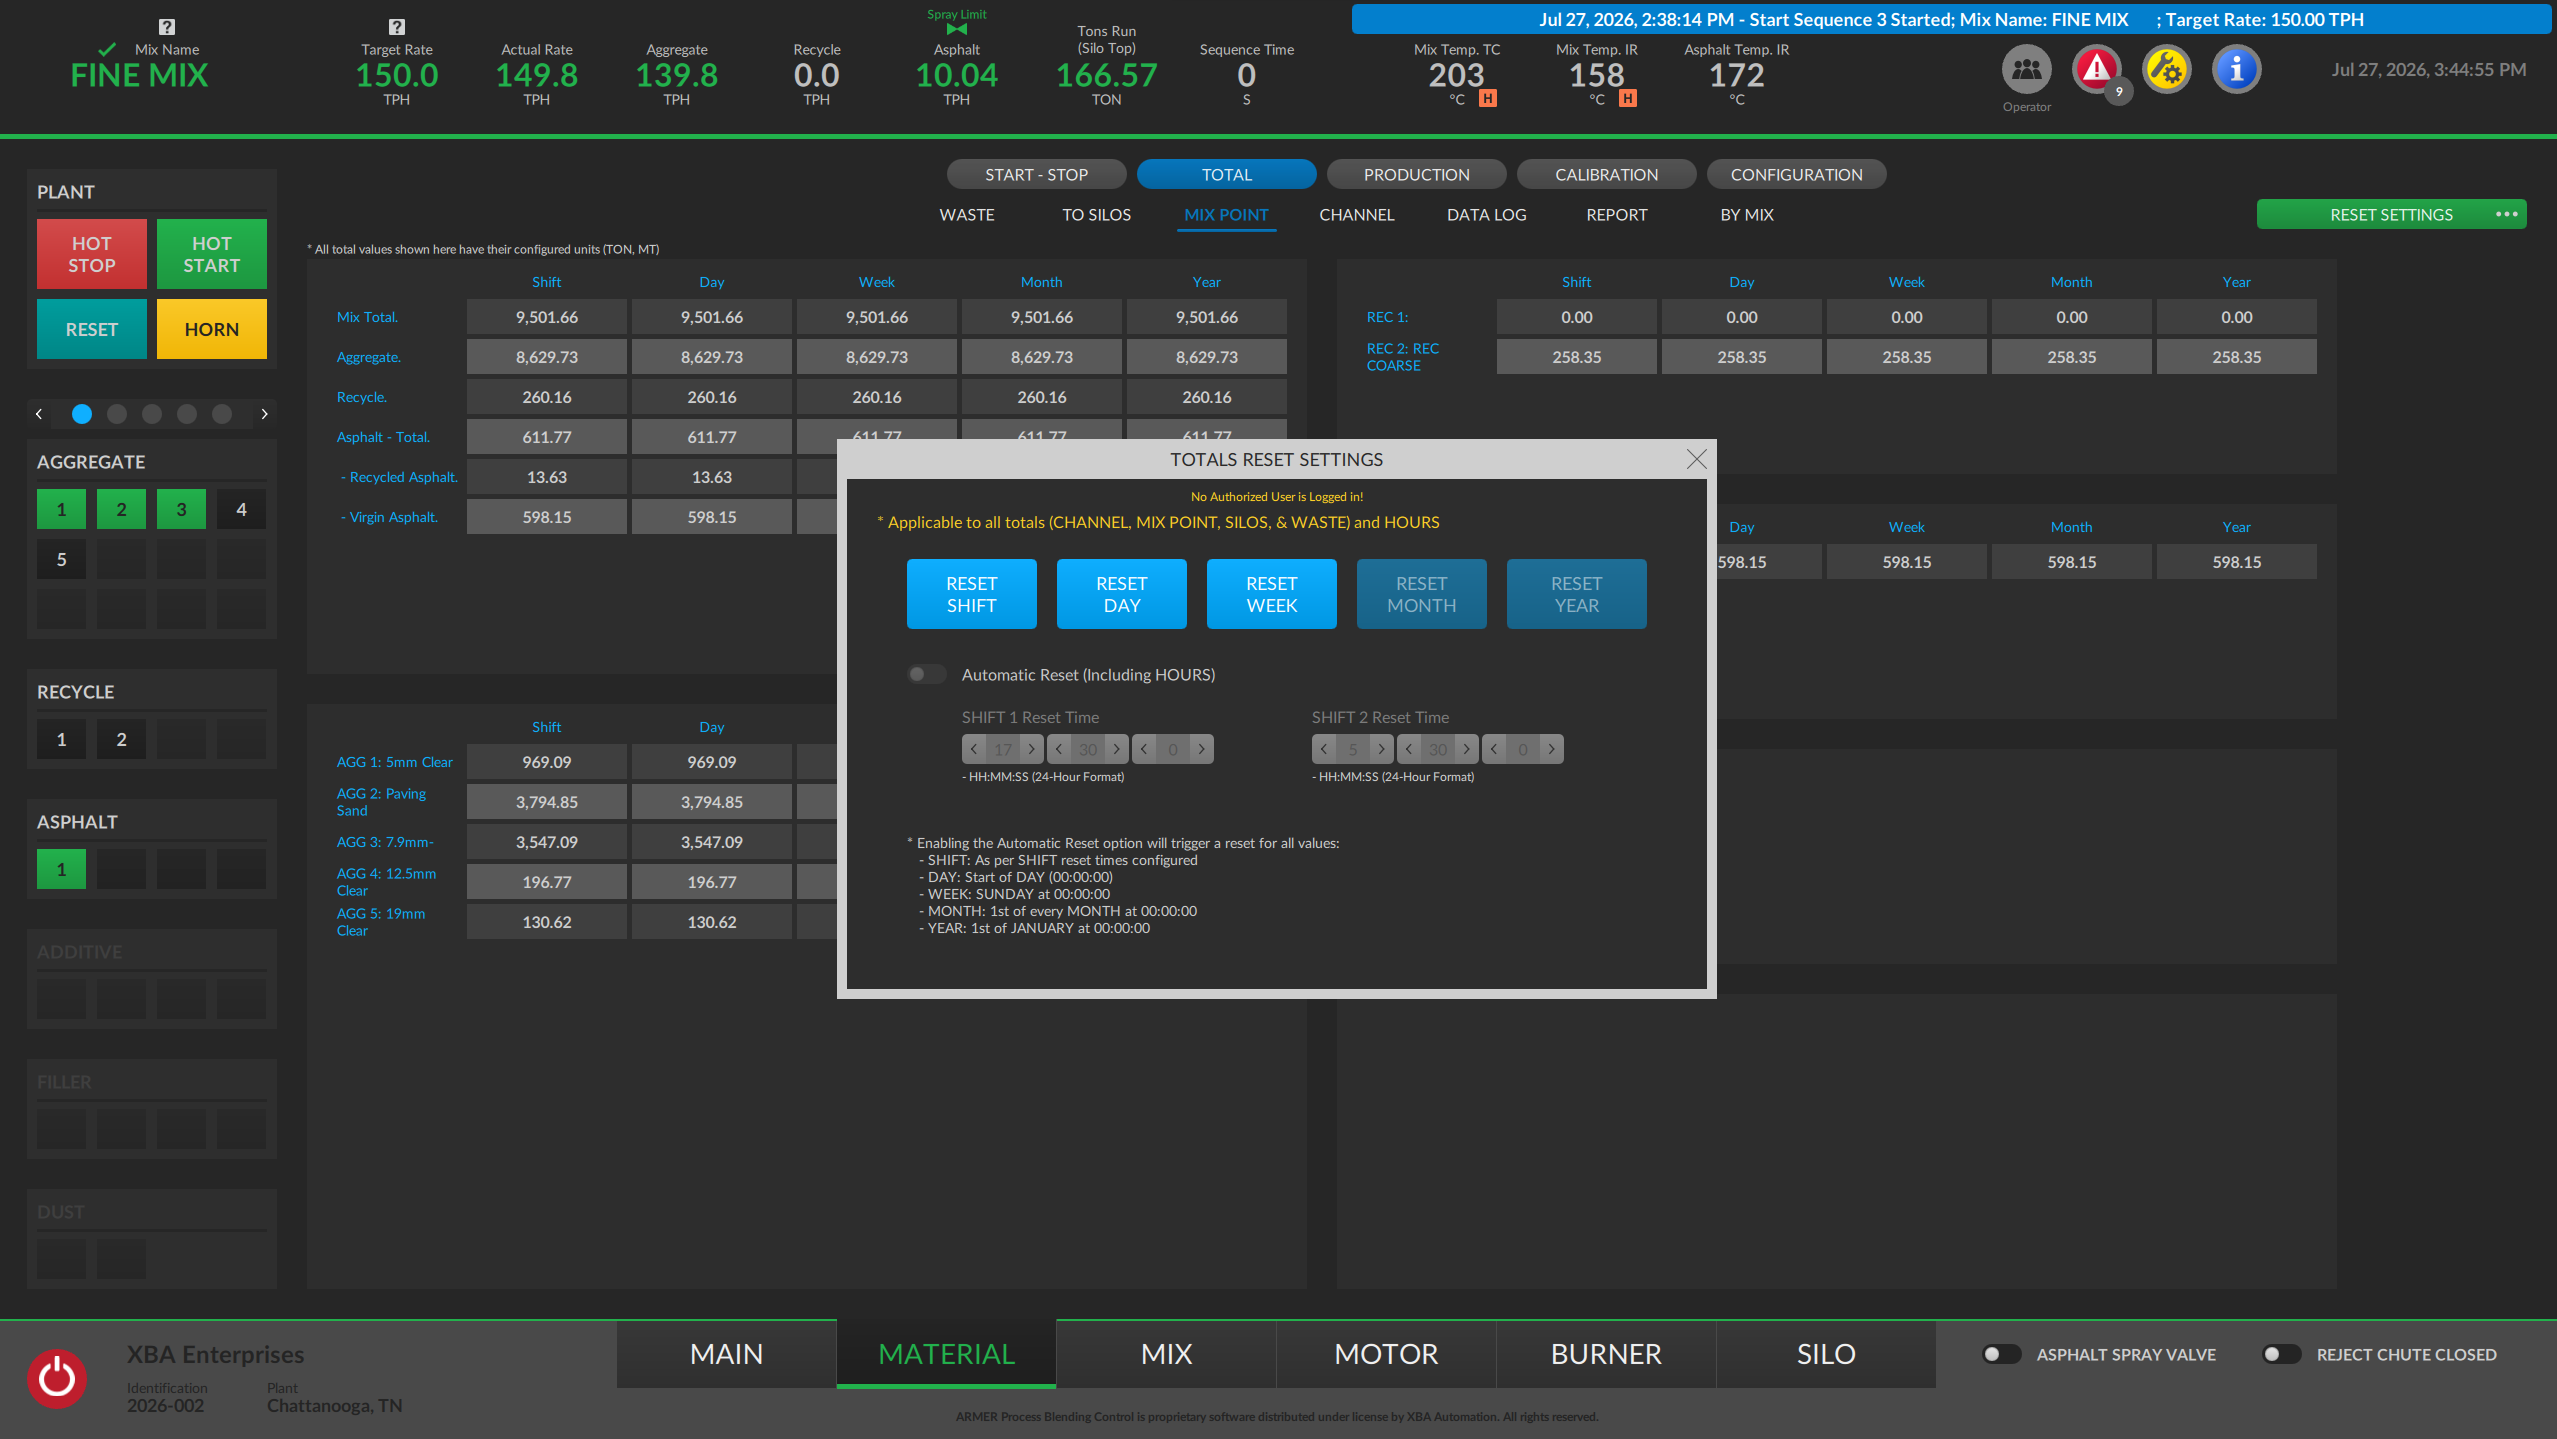This screenshot has height=1439, width=2557.
Task: Switch to the CHANNEL sub-tab
Action: pyautogui.click(x=1356, y=215)
